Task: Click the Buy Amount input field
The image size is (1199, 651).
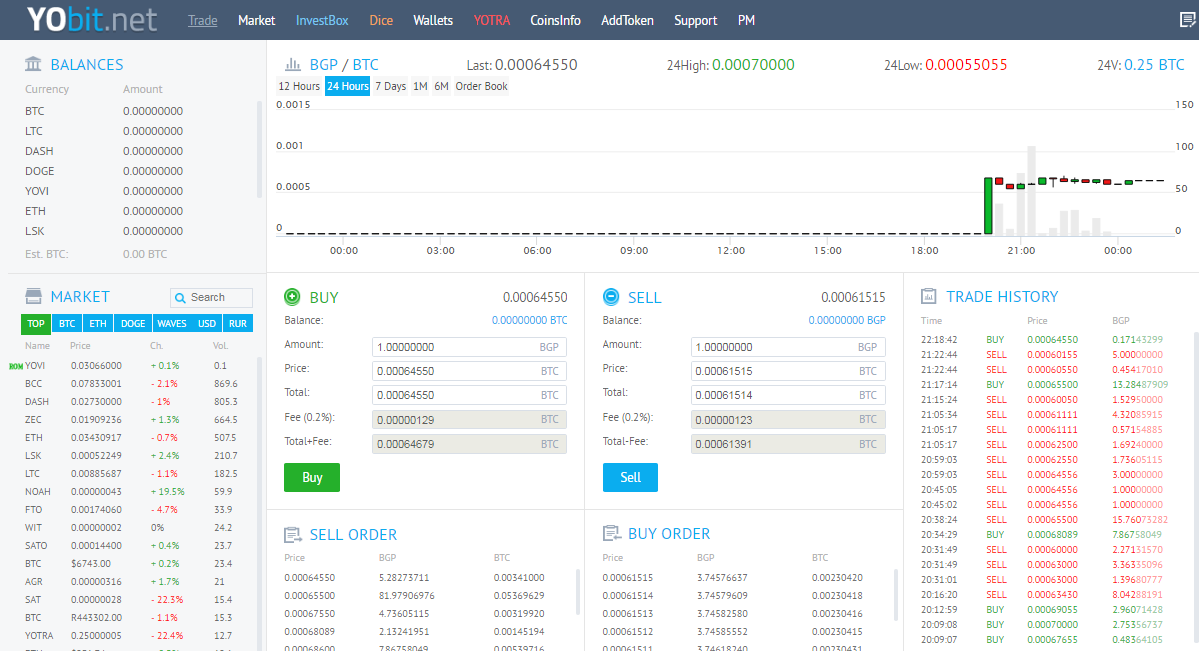Action: tap(470, 347)
